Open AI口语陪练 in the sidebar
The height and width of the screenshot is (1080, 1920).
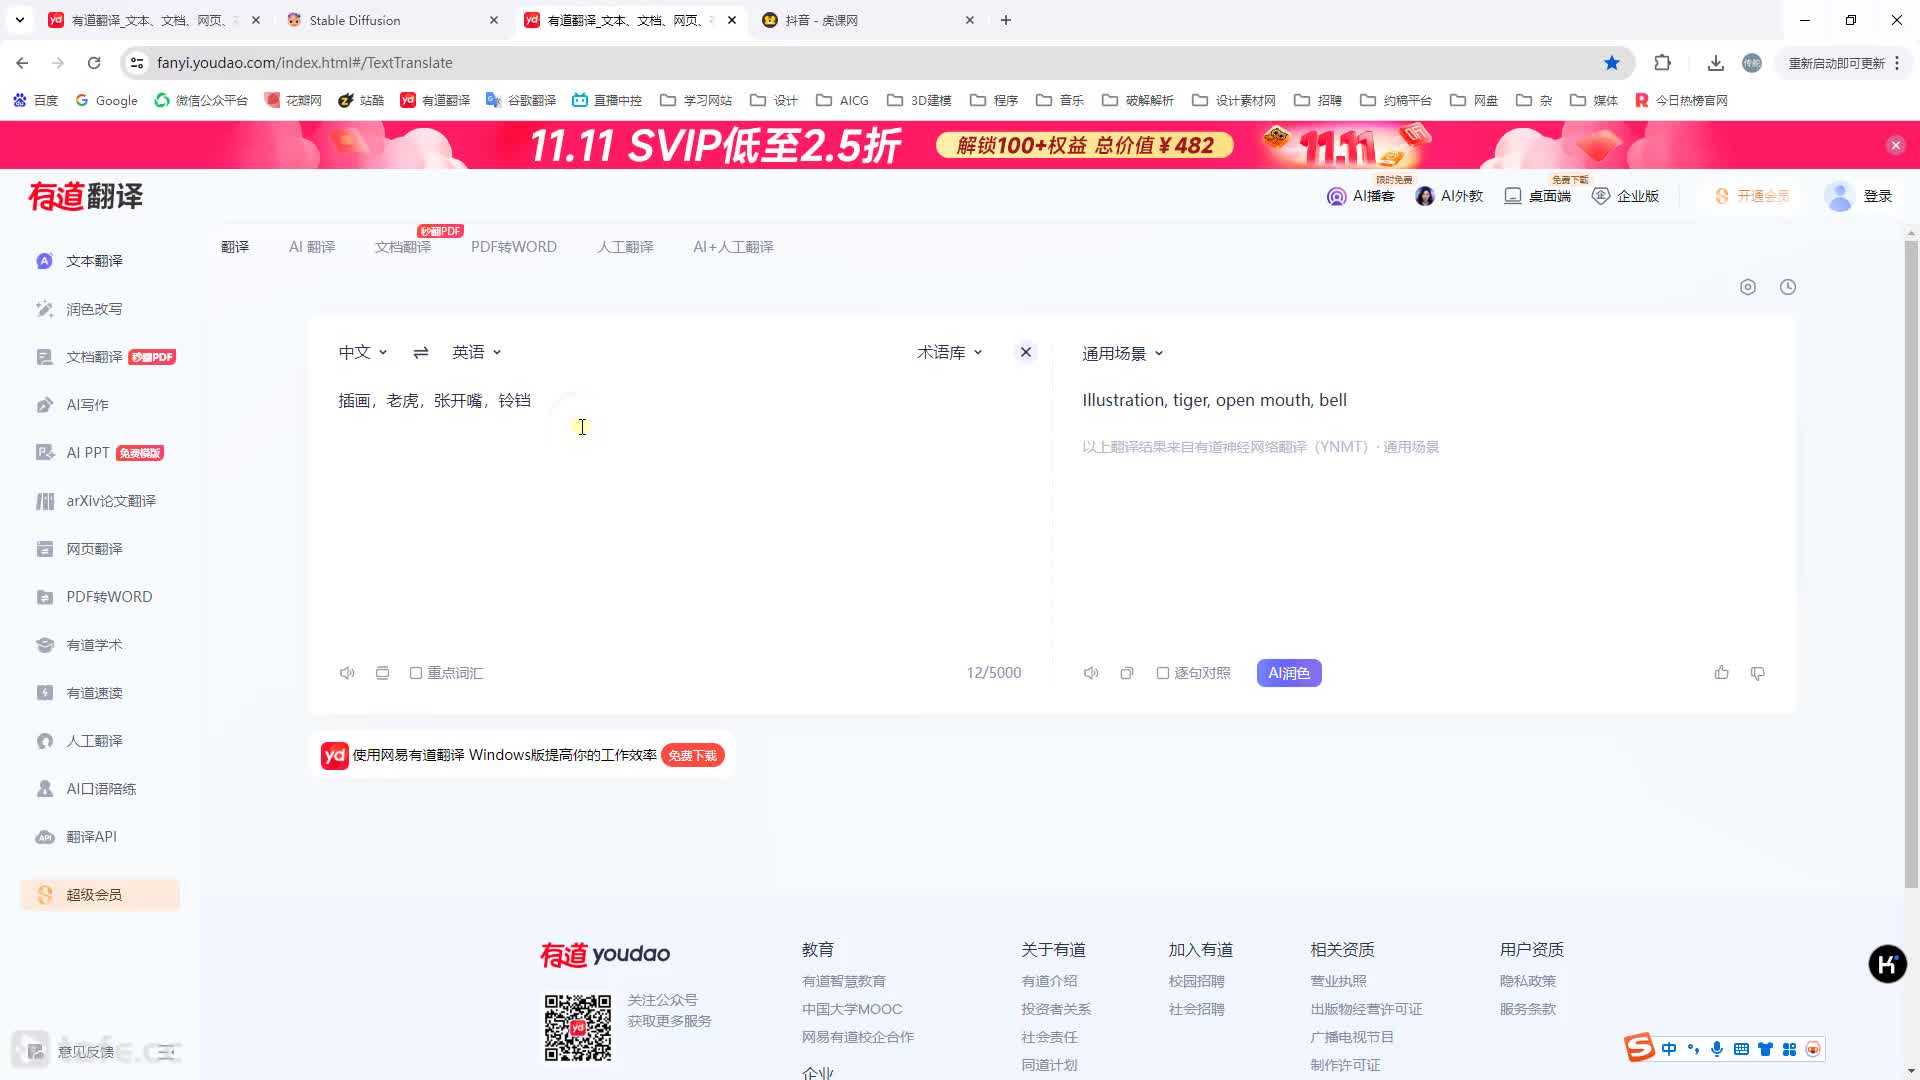click(x=100, y=789)
